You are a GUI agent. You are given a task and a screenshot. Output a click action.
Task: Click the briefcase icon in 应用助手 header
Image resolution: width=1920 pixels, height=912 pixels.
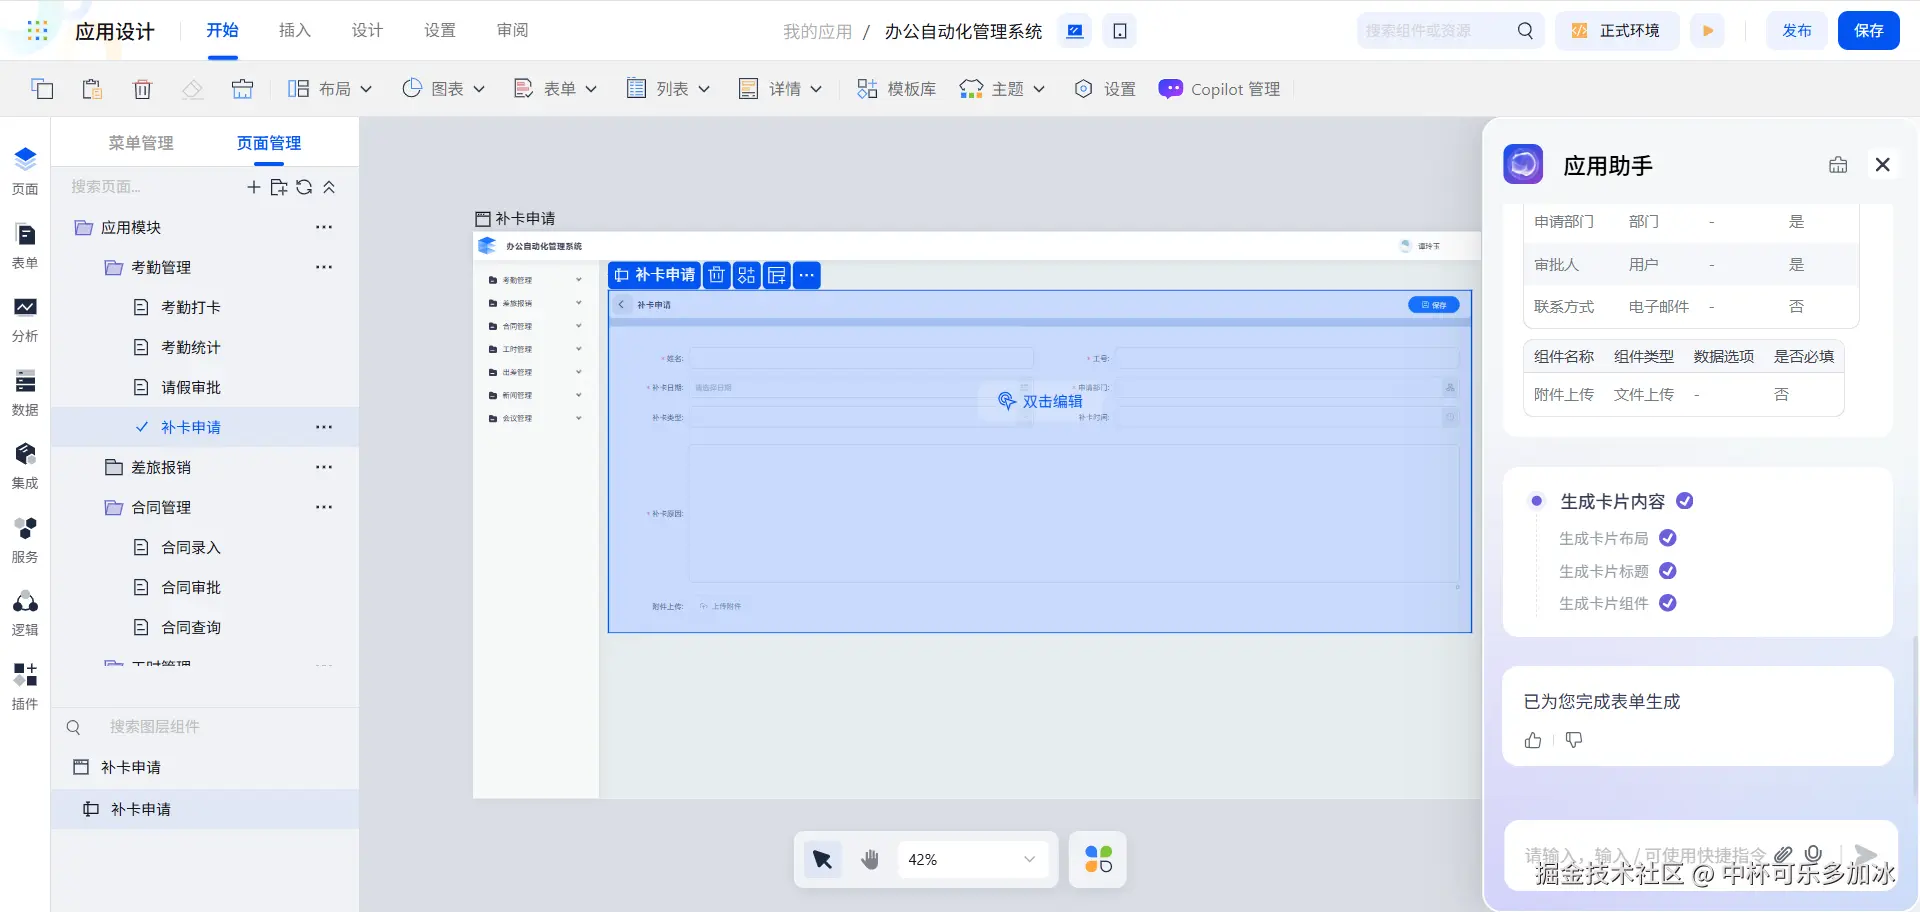(1838, 165)
